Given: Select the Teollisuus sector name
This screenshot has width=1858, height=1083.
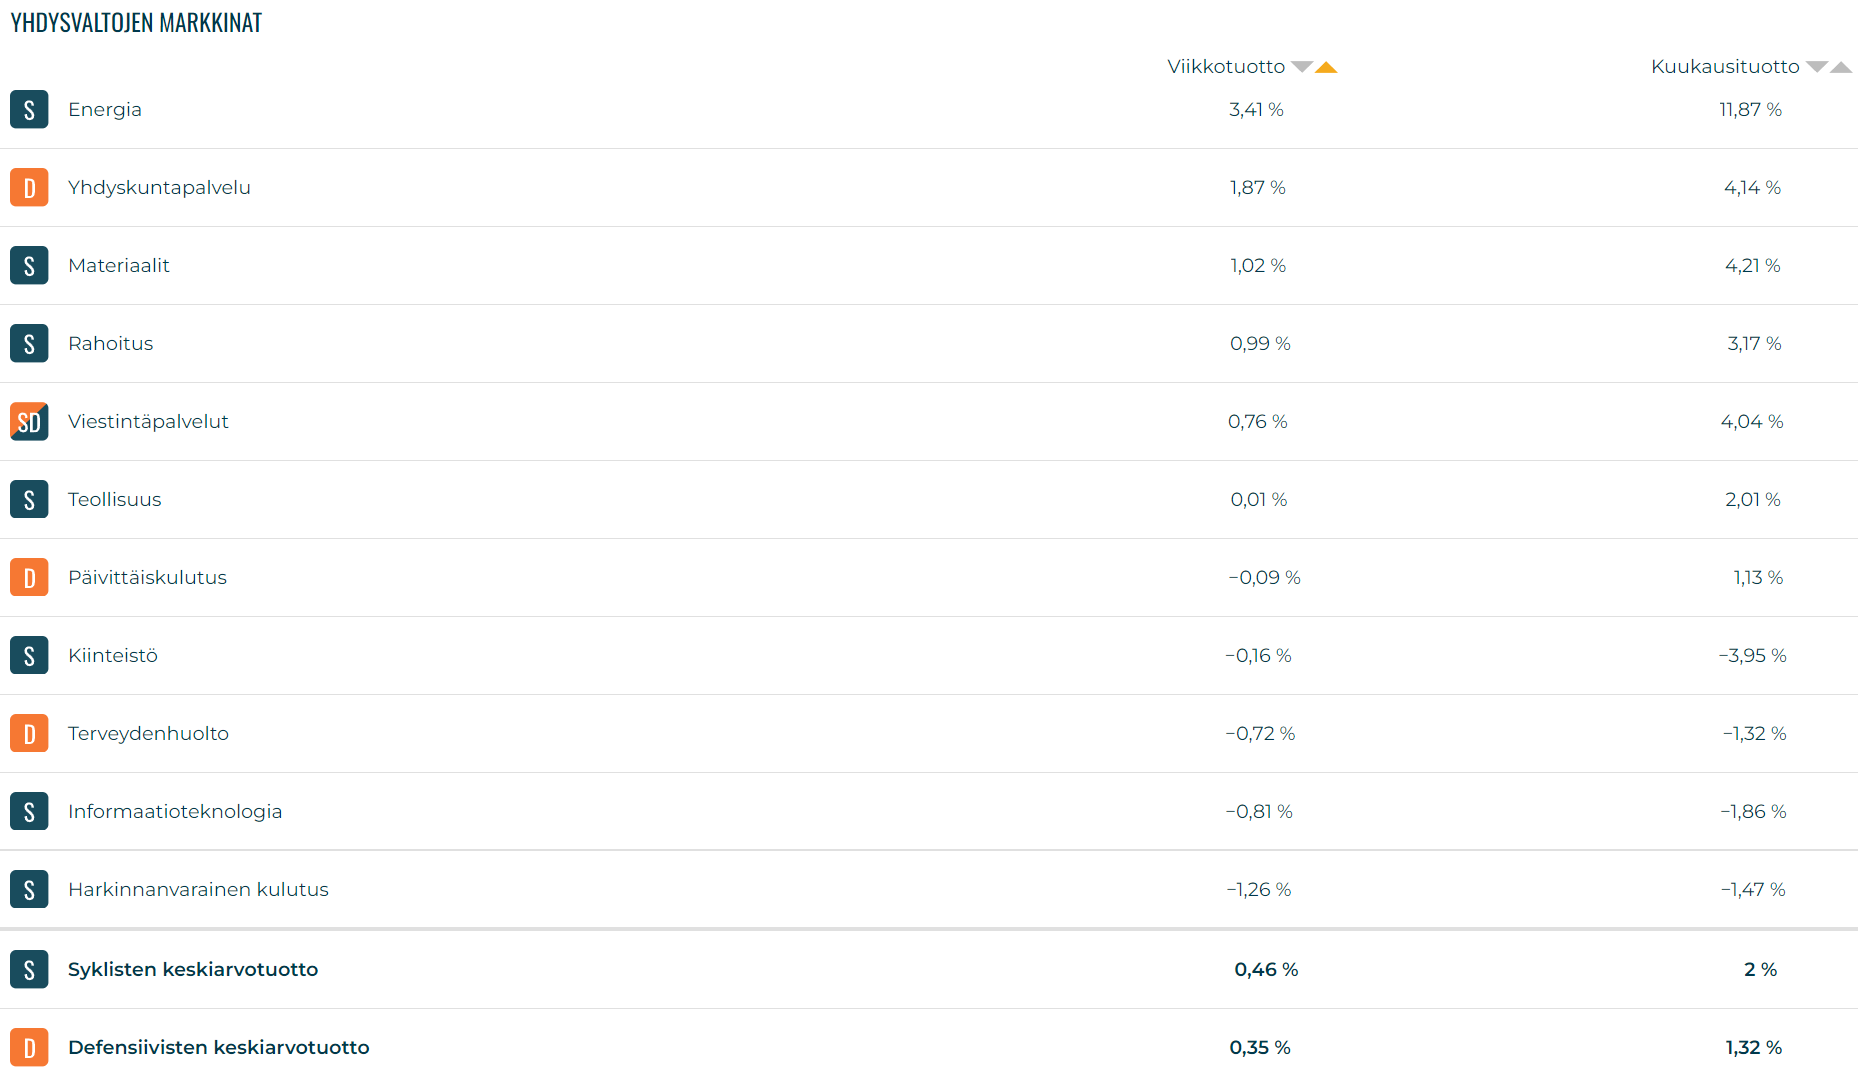Looking at the screenshot, I should tap(114, 499).
